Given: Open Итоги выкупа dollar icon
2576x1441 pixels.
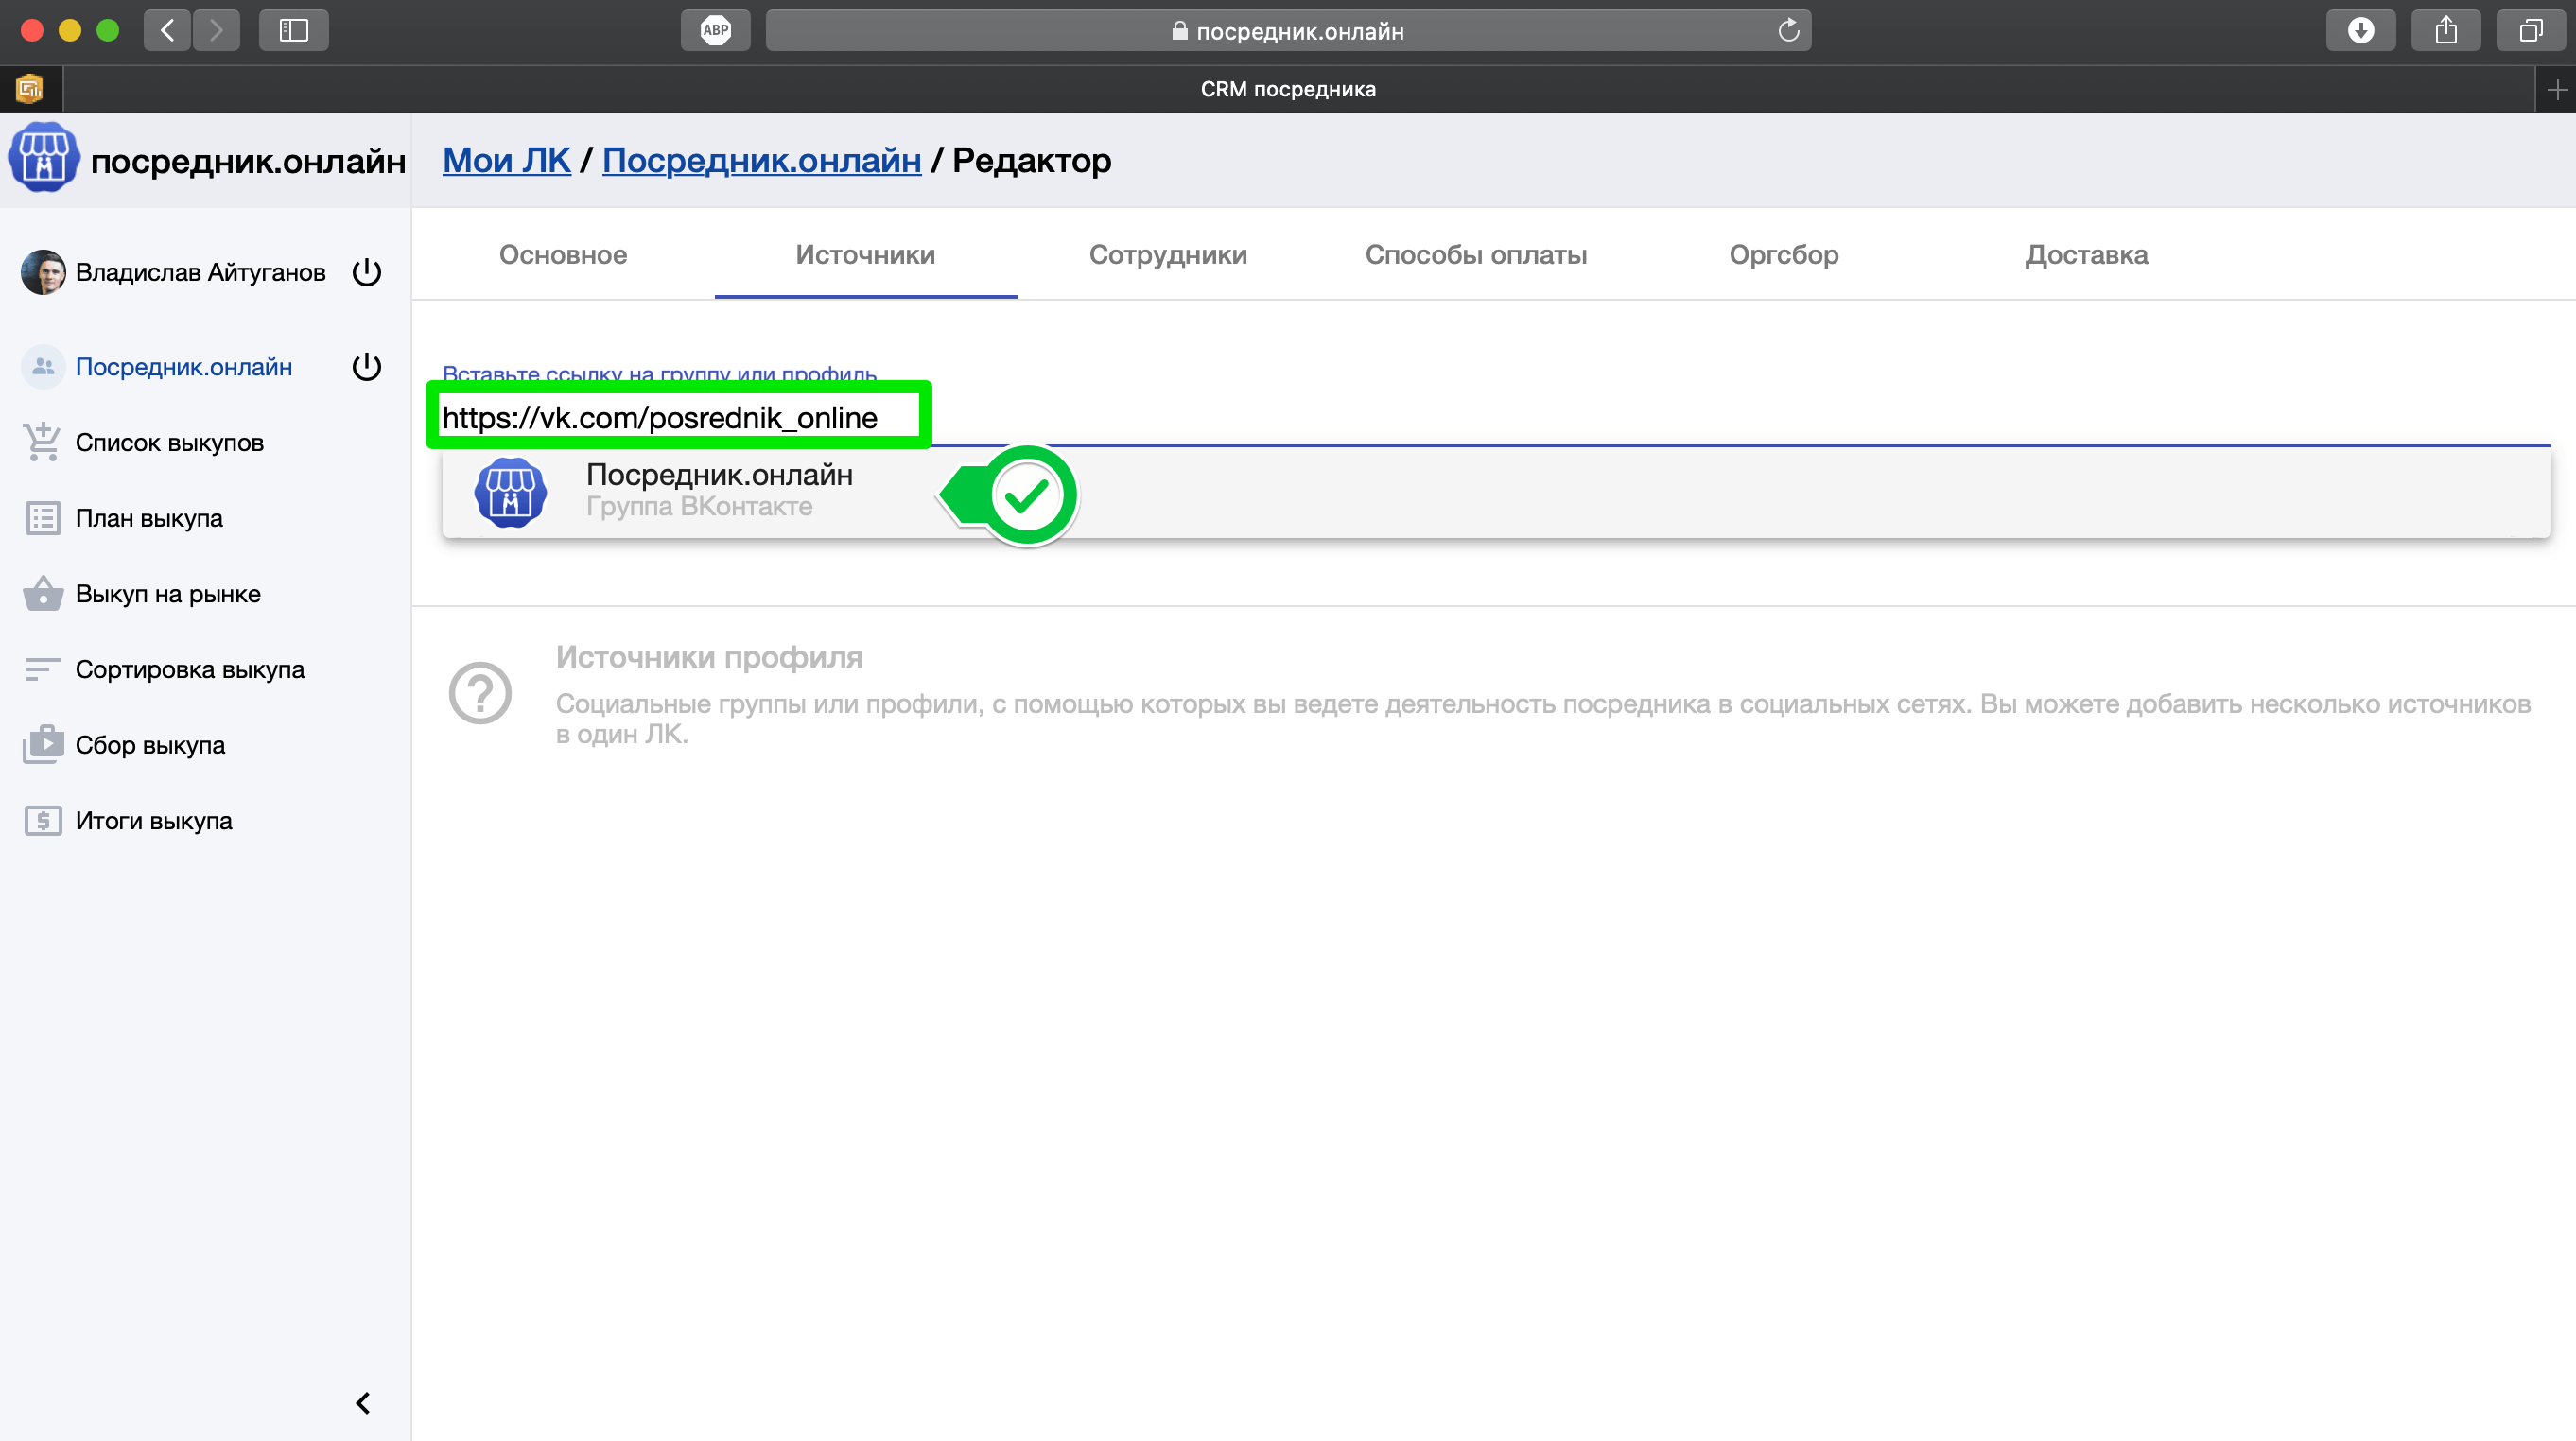Looking at the screenshot, I should click(42, 821).
